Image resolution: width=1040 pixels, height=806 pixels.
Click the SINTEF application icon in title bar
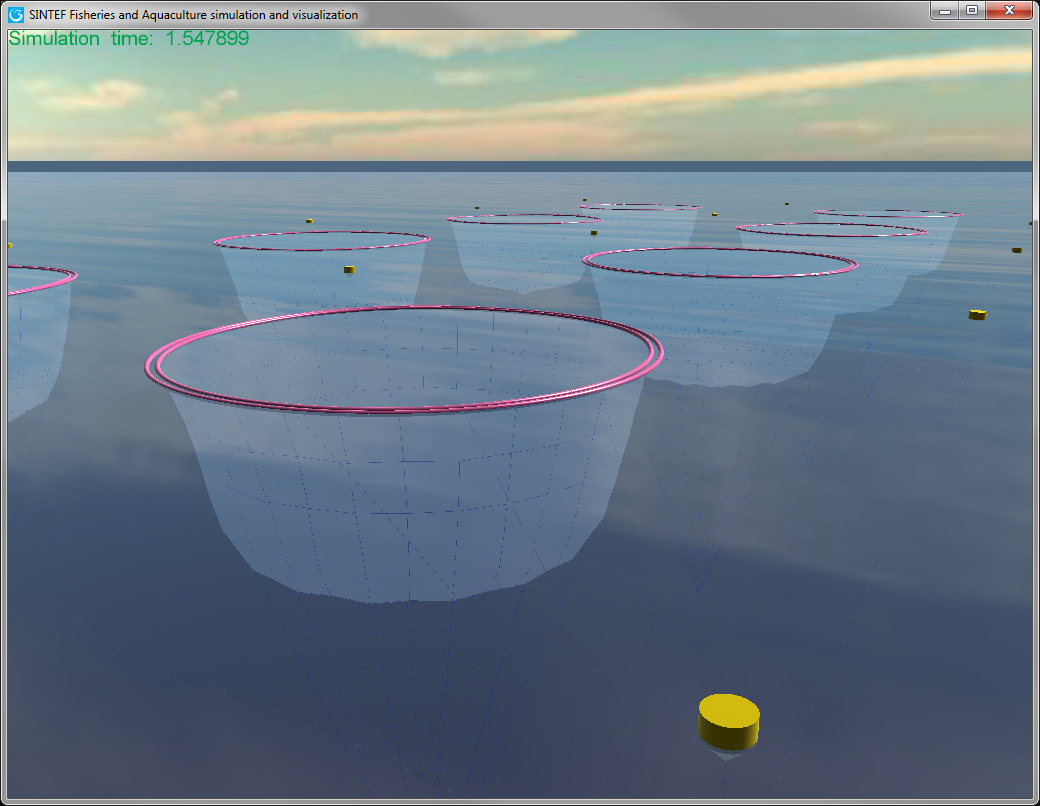coord(16,14)
